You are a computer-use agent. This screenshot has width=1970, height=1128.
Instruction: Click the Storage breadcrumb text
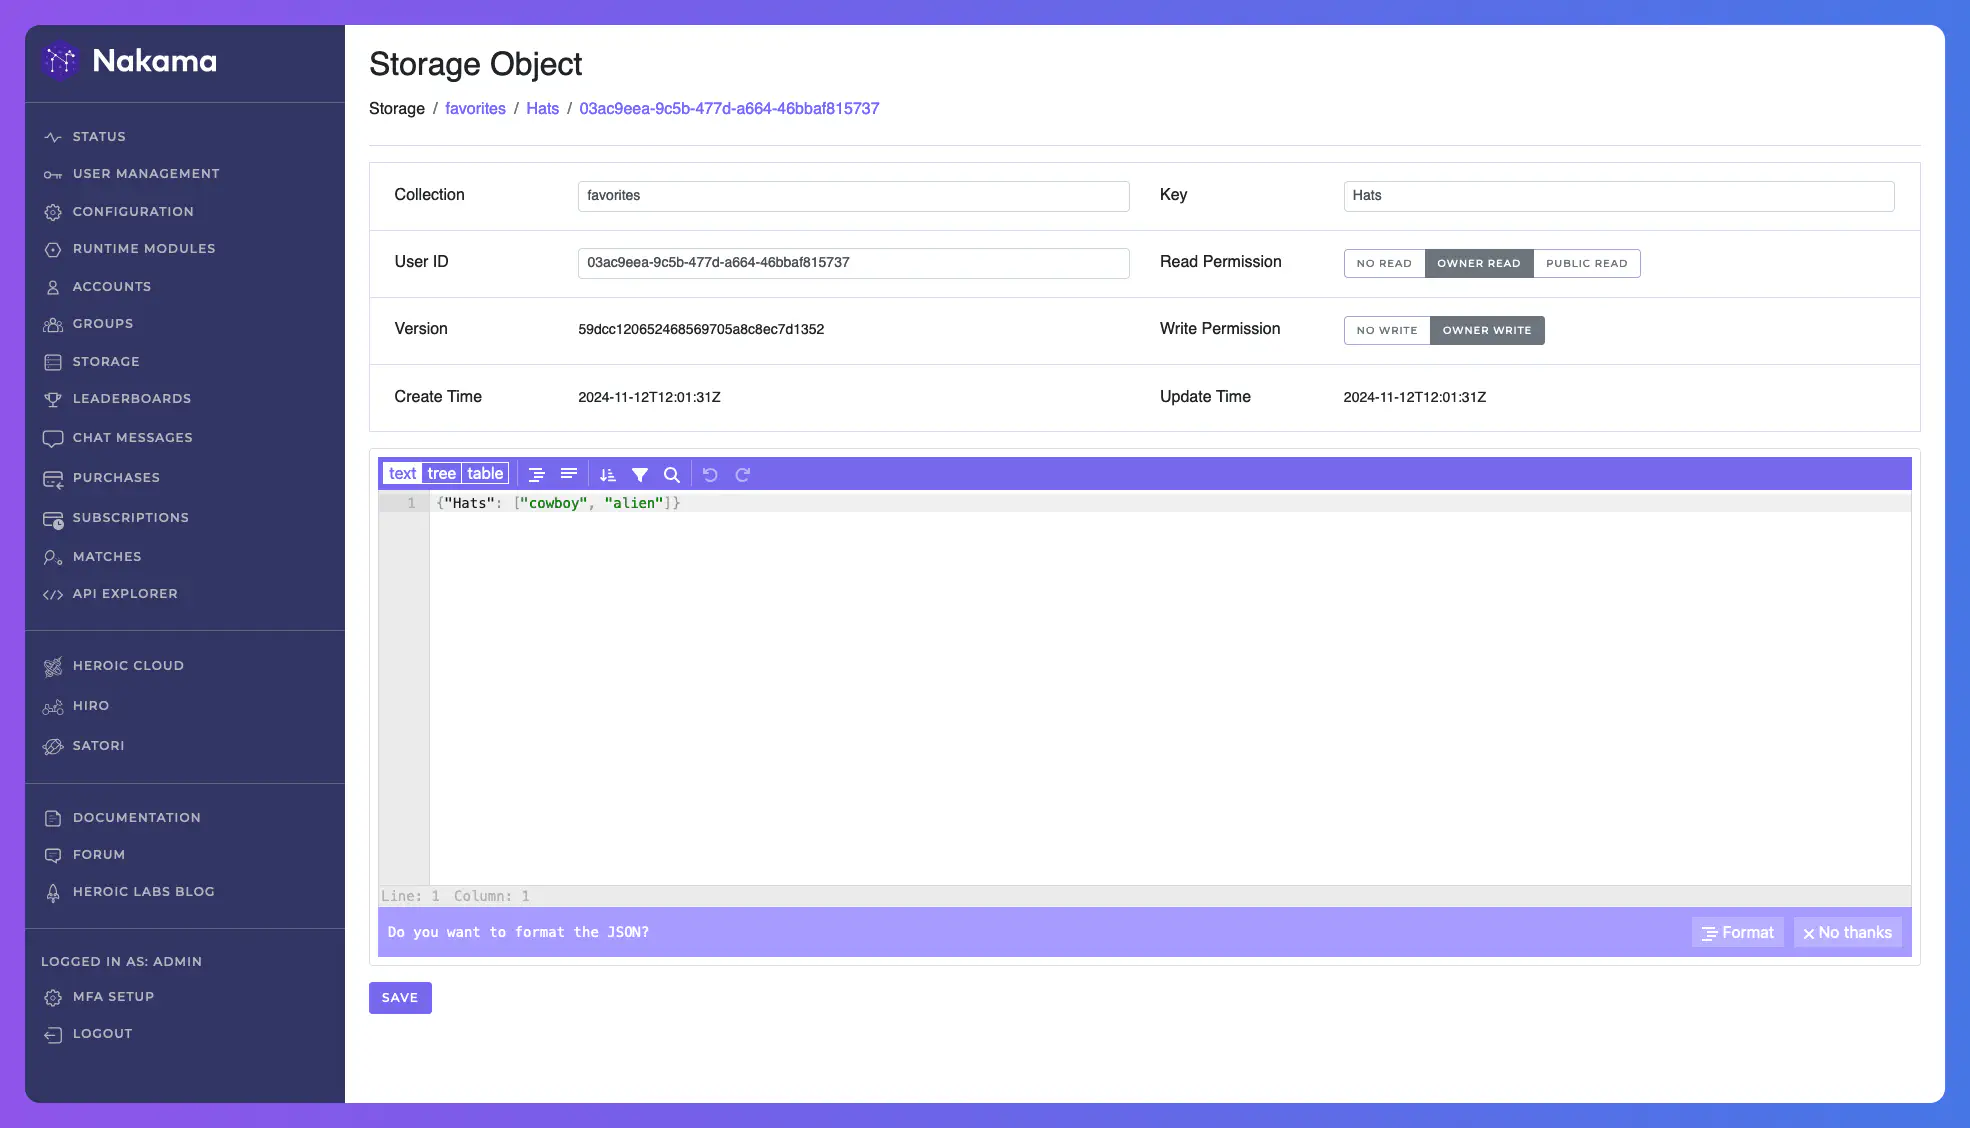(x=397, y=109)
